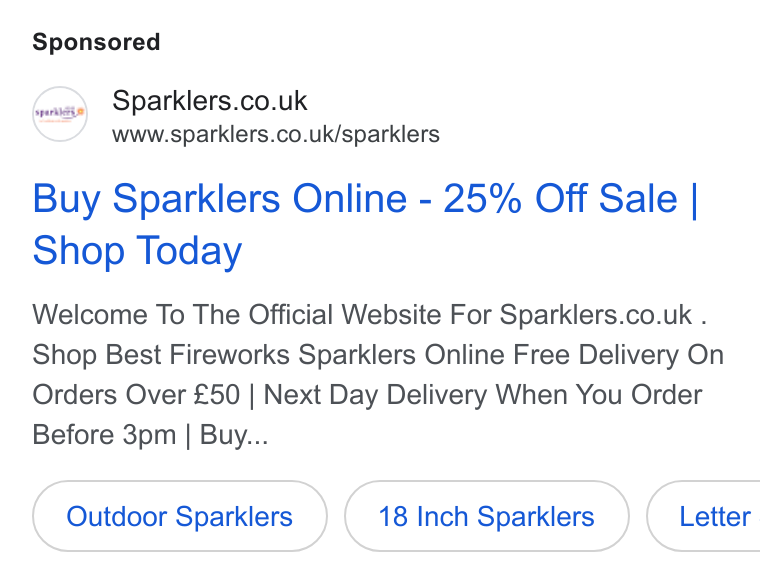This screenshot has height=584, width=760.
Task: Click the 'Orders Over £50' description text
Action: coord(136,395)
